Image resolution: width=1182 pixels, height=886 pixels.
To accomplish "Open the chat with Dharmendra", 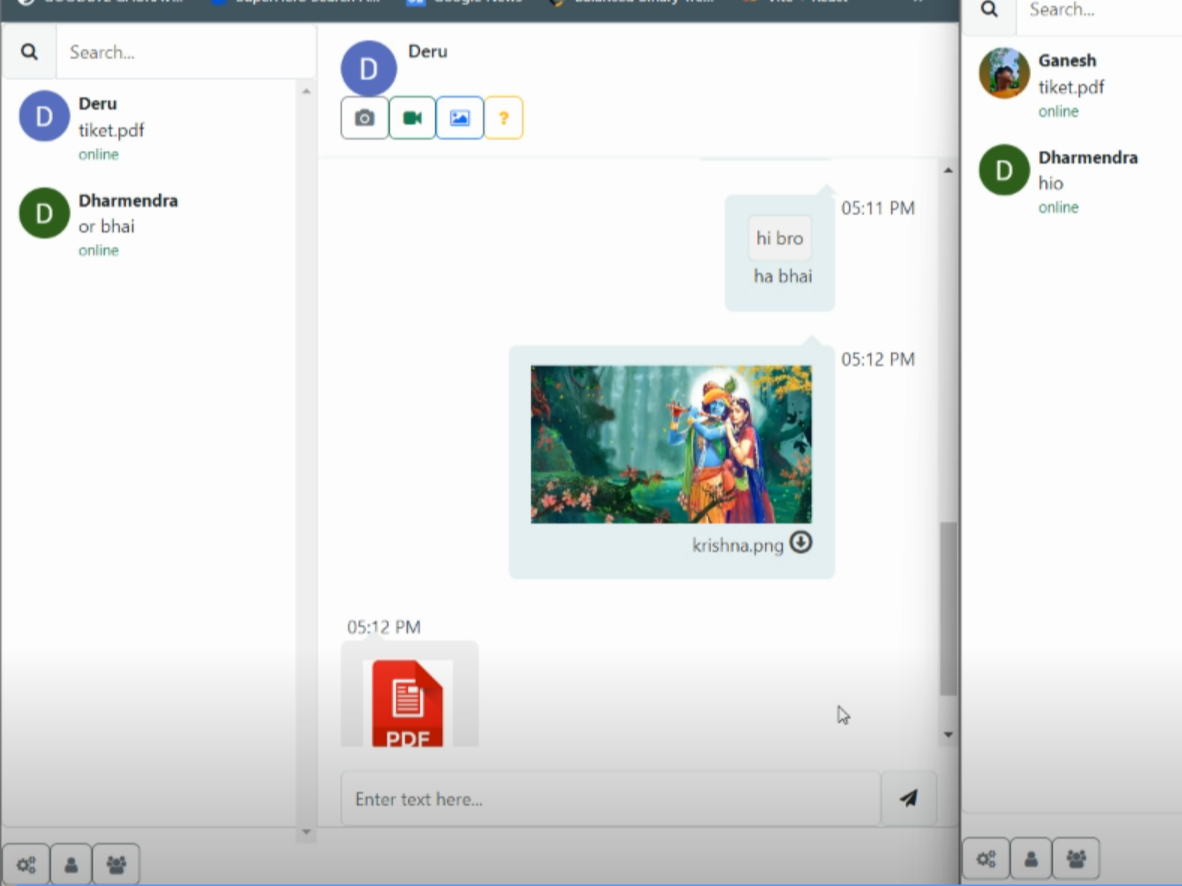I will pos(150,222).
